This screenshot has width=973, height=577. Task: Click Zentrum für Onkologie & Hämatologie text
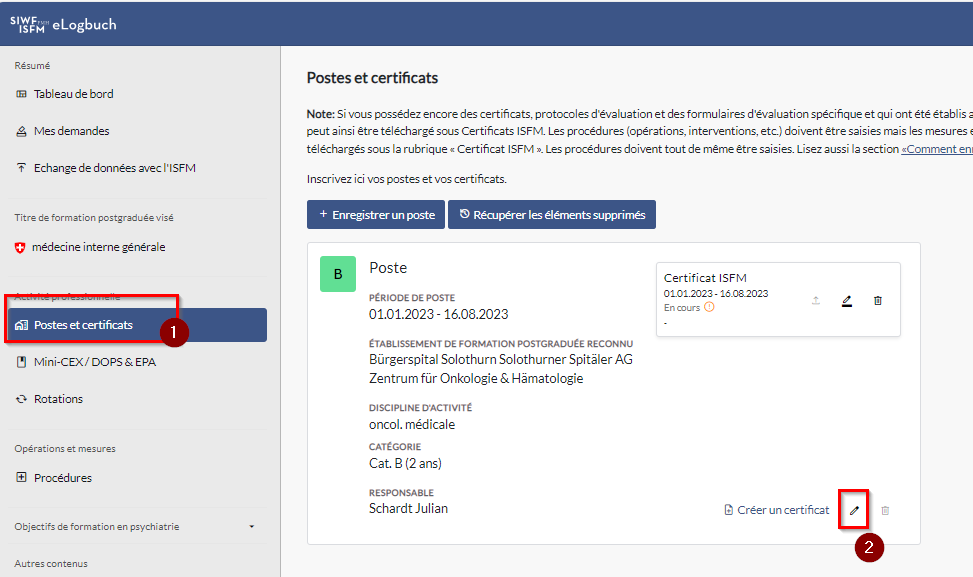(476, 378)
